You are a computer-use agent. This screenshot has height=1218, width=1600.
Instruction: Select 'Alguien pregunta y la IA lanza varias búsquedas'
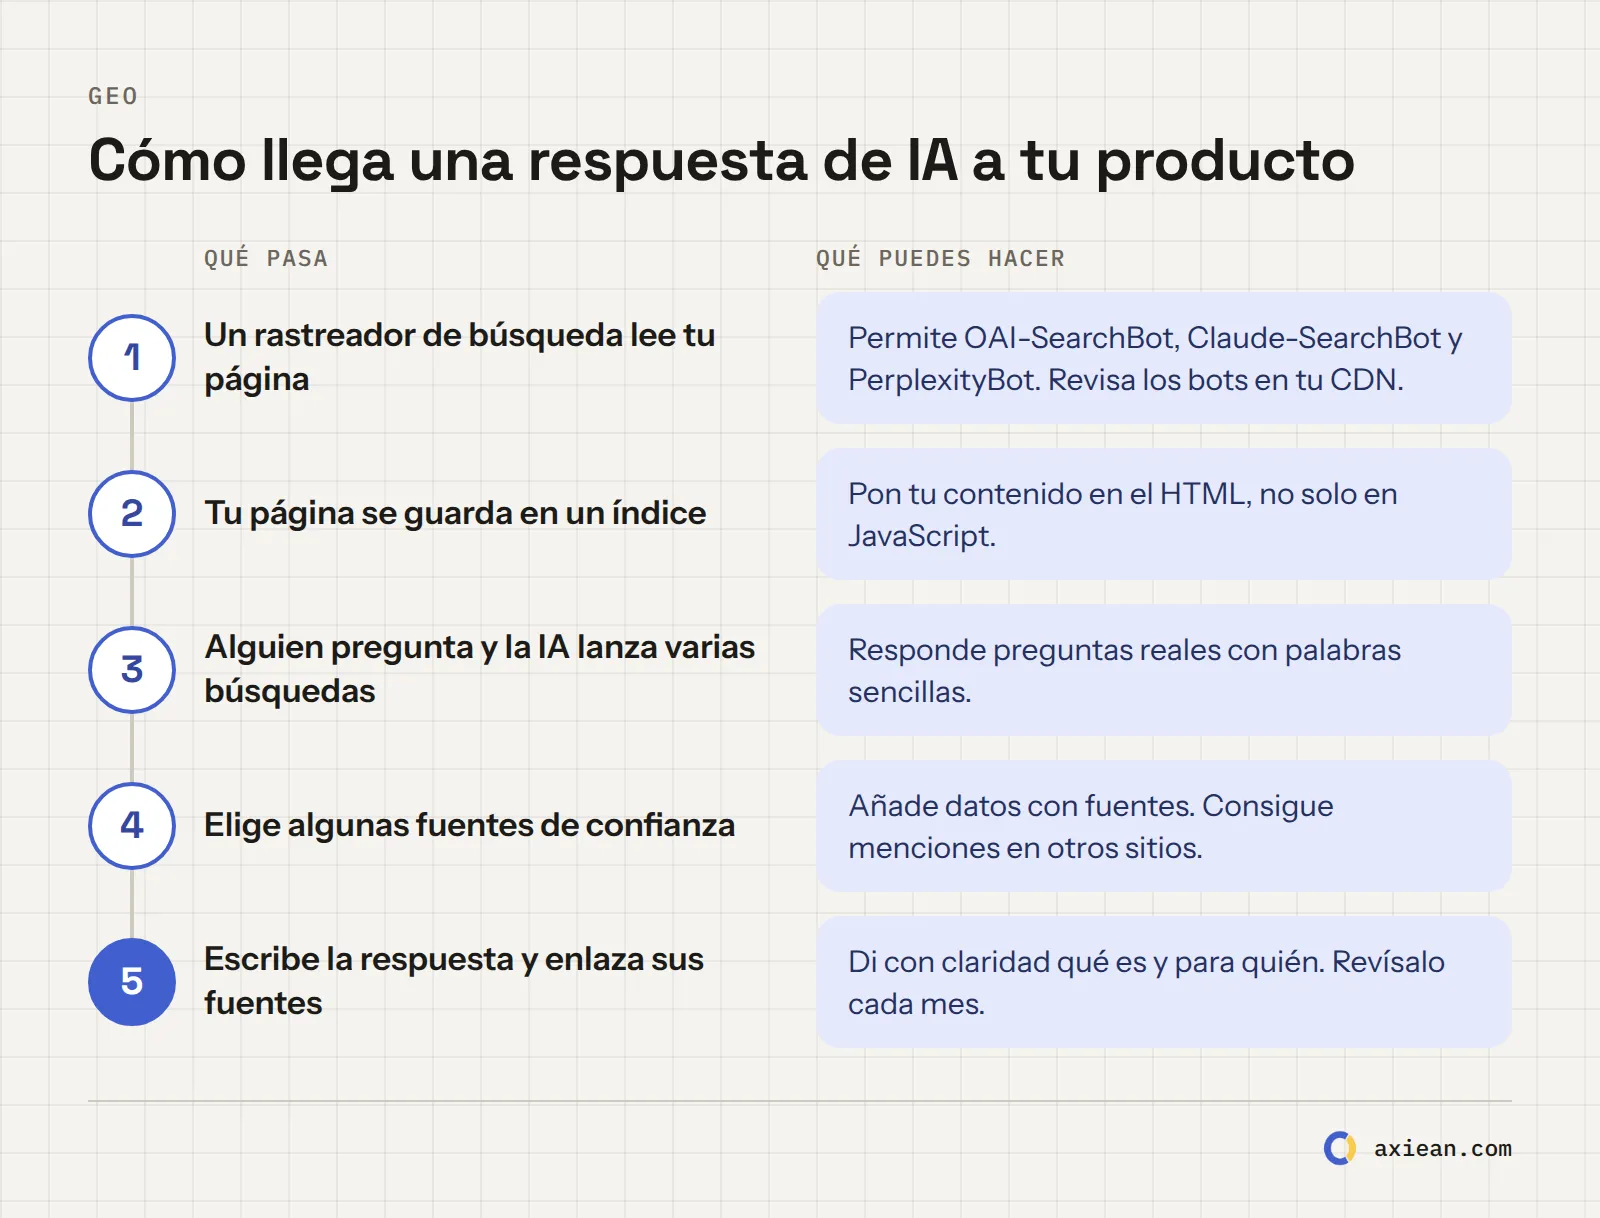click(480, 669)
